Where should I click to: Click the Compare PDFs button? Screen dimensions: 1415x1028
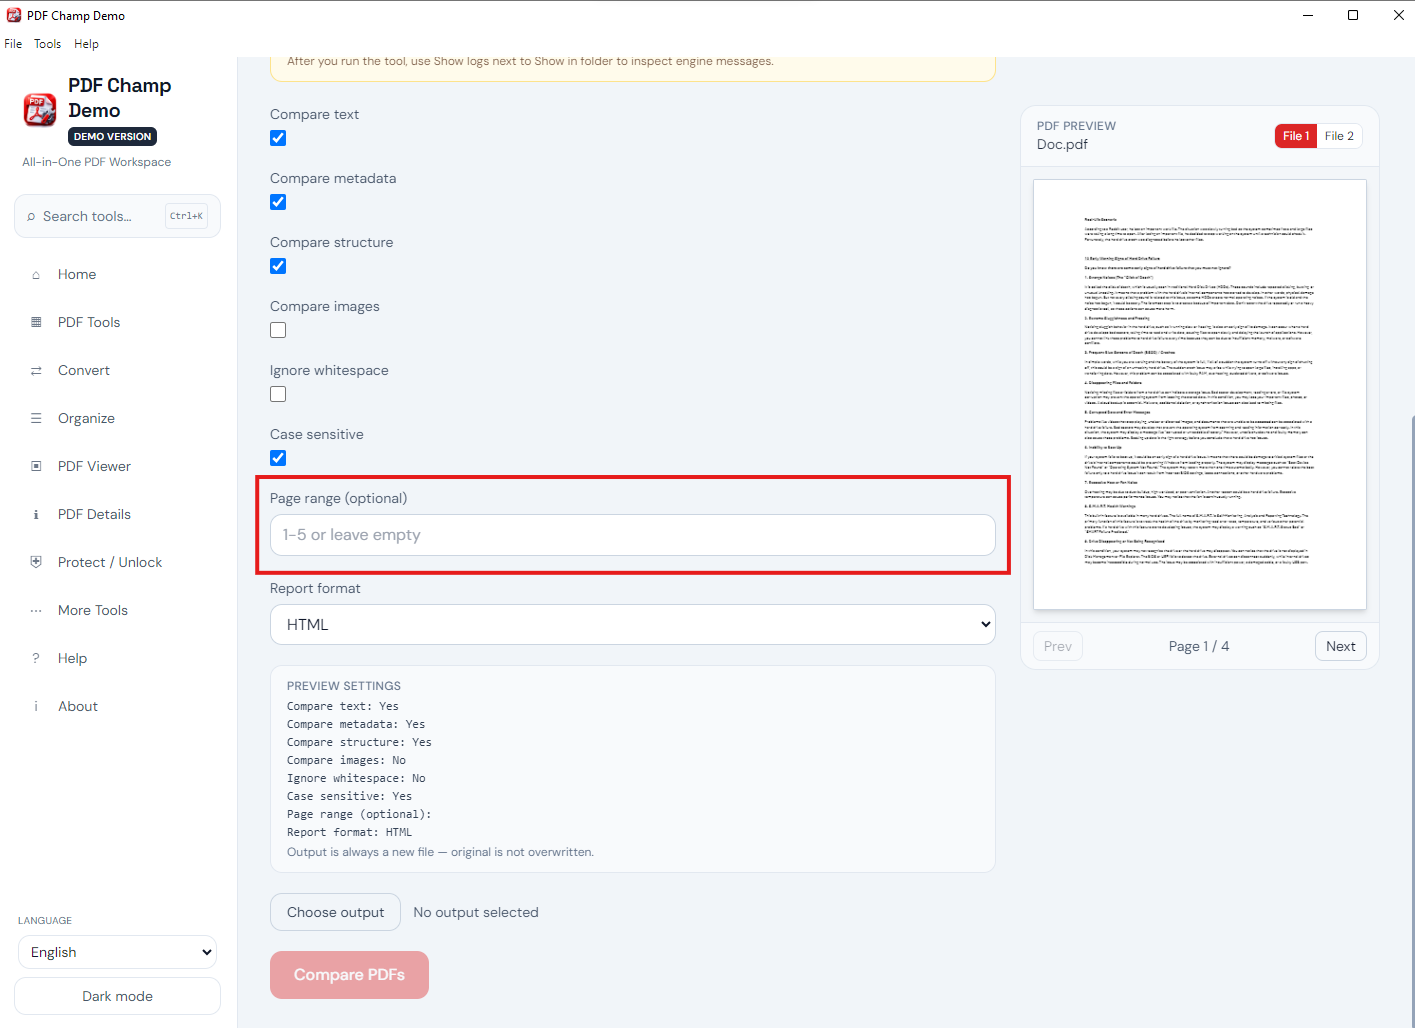click(349, 975)
